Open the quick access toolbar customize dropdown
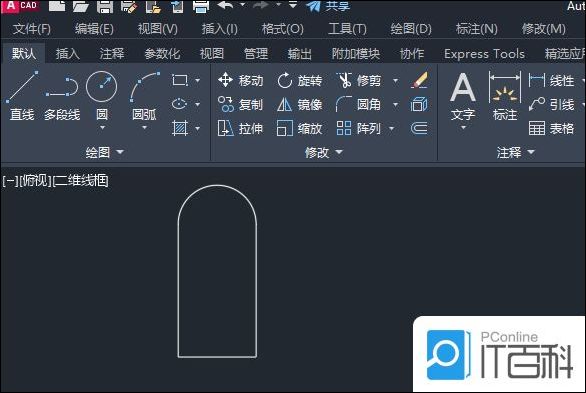 click(x=293, y=5)
